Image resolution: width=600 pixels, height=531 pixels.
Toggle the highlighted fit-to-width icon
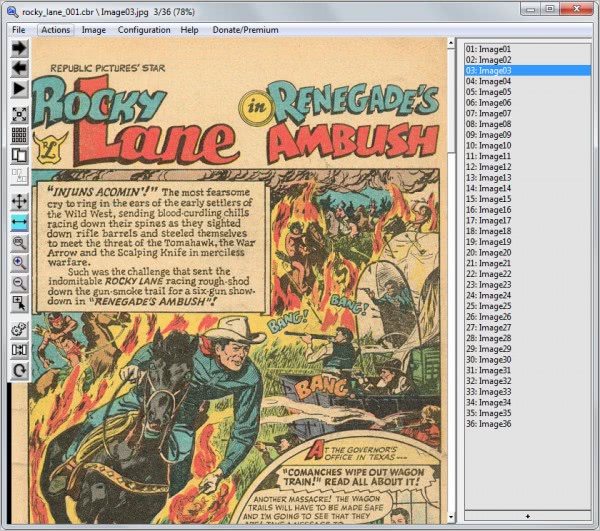pyautogui.click(x=19, y=222)
